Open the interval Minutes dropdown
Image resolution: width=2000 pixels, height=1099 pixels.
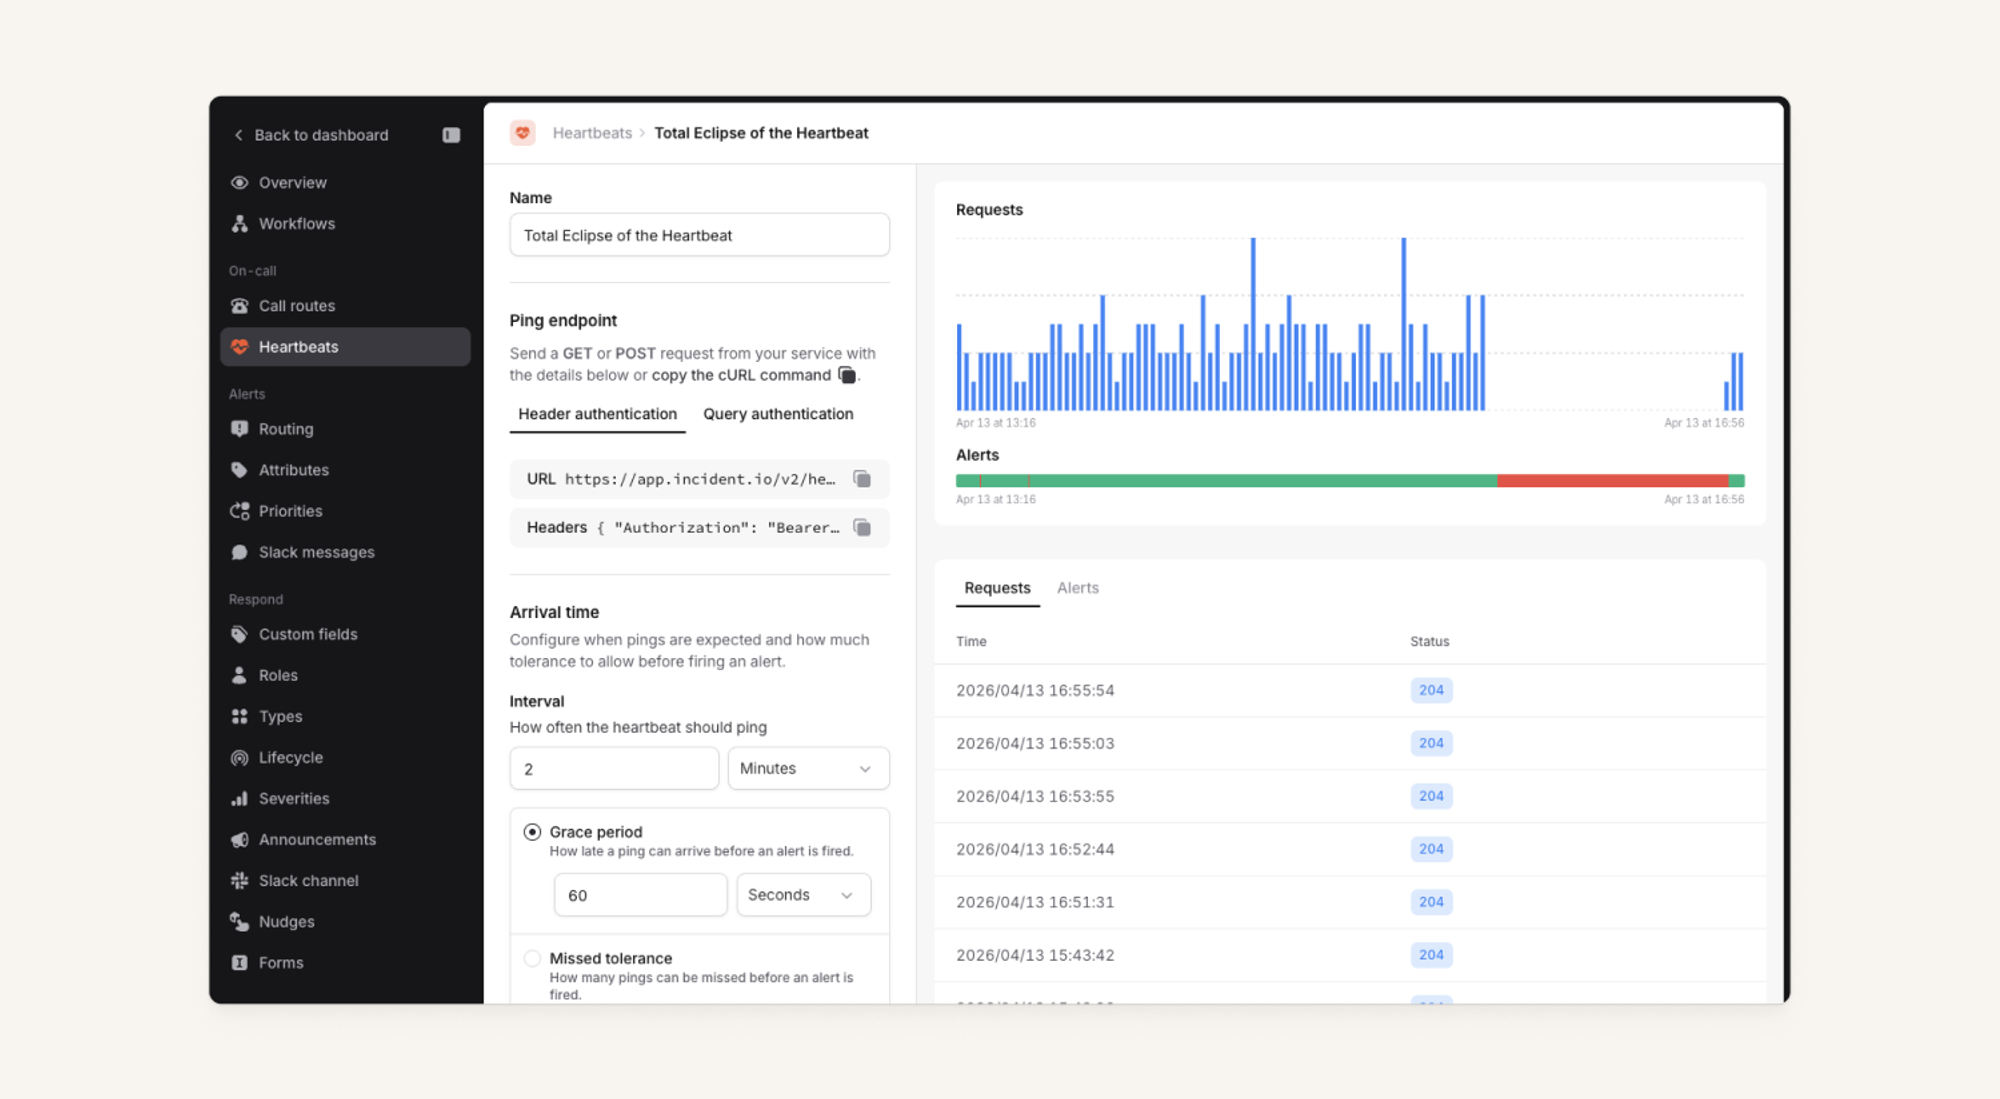tap(807, 768)
